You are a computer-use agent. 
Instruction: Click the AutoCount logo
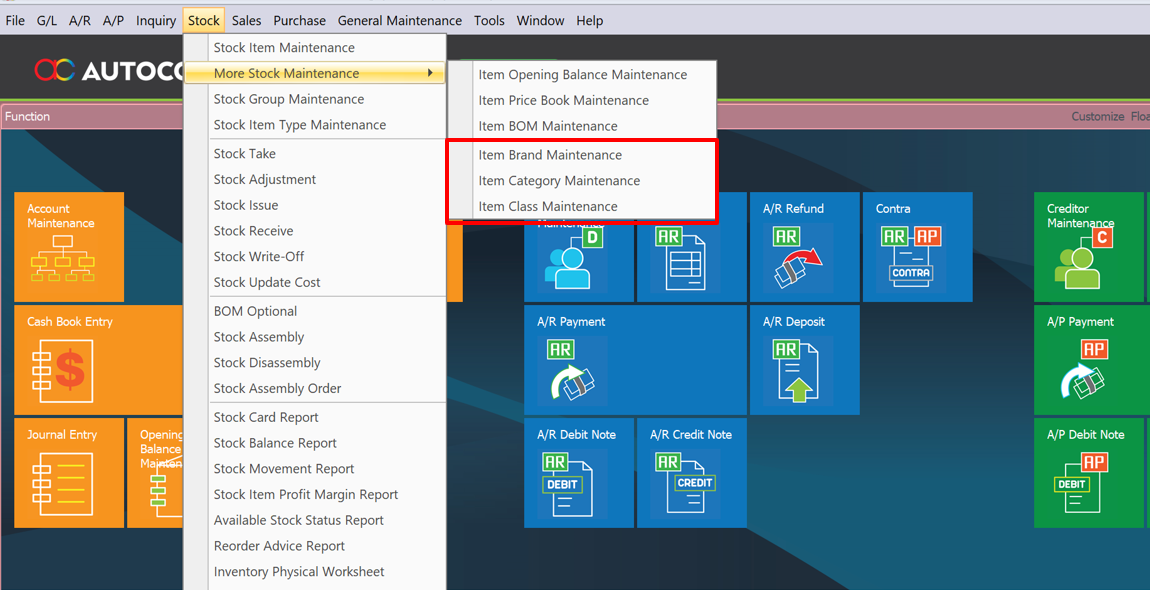pyautogui.click(x=109, y=70)
